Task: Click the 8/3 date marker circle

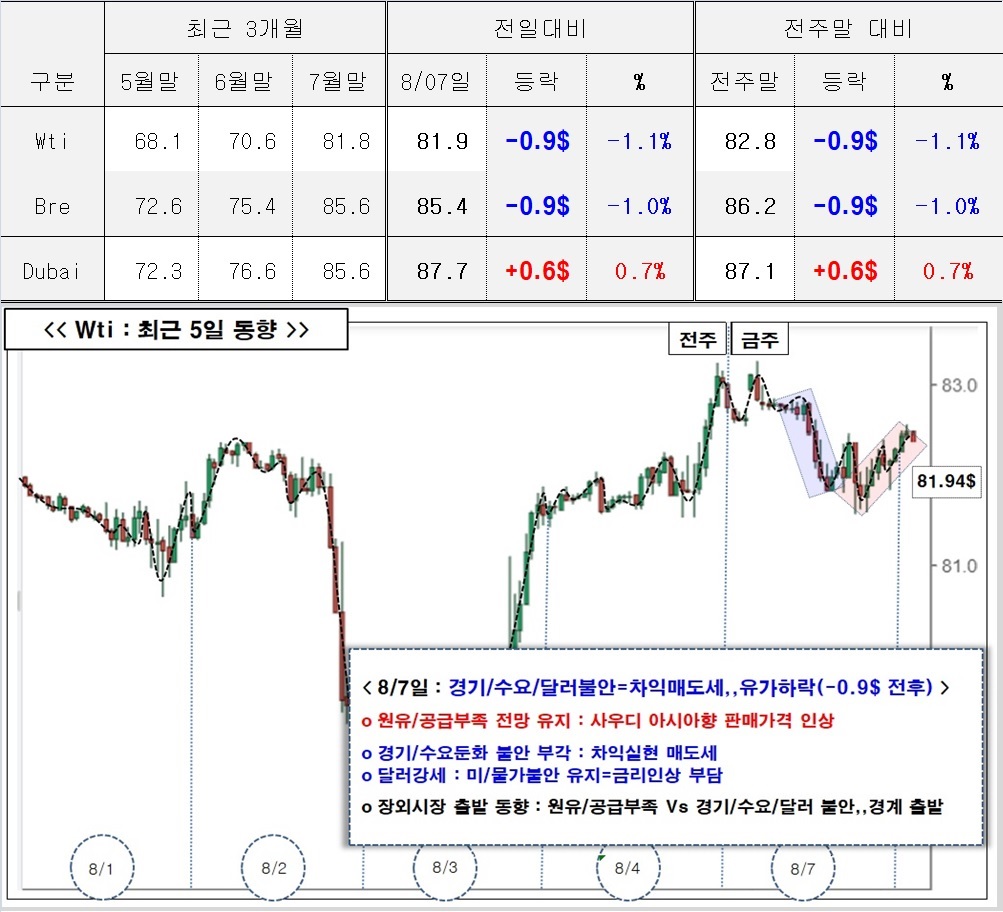Action: (445, 868)
